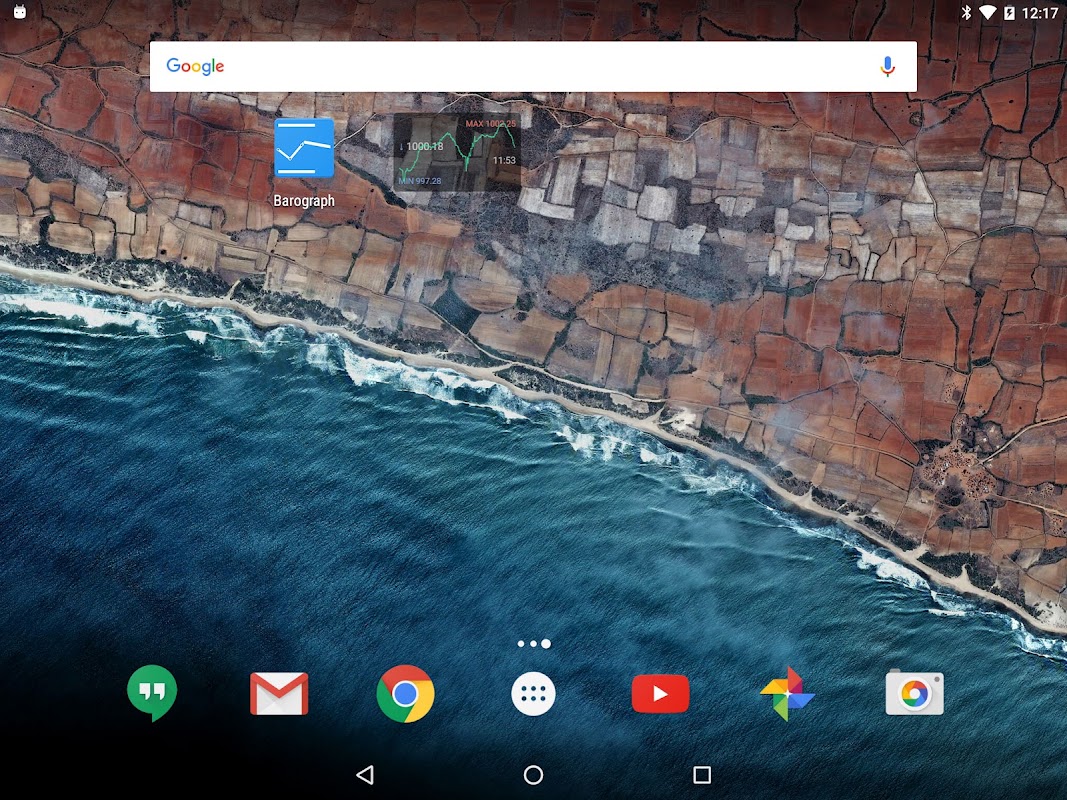Viewport: 1067px width, 800px height.
Task: Tap the notification icon at top-left
Action: pyautogui.click(x=20, y=12)
